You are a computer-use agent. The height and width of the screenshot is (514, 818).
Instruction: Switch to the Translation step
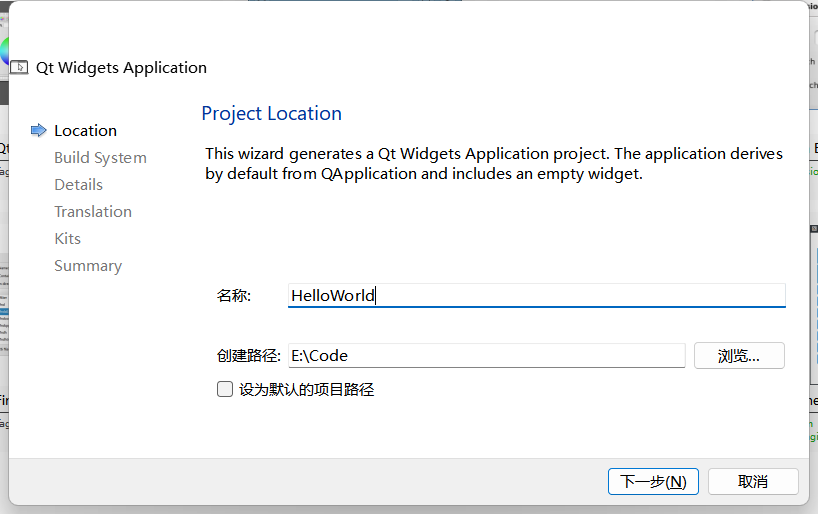point(93,211)
